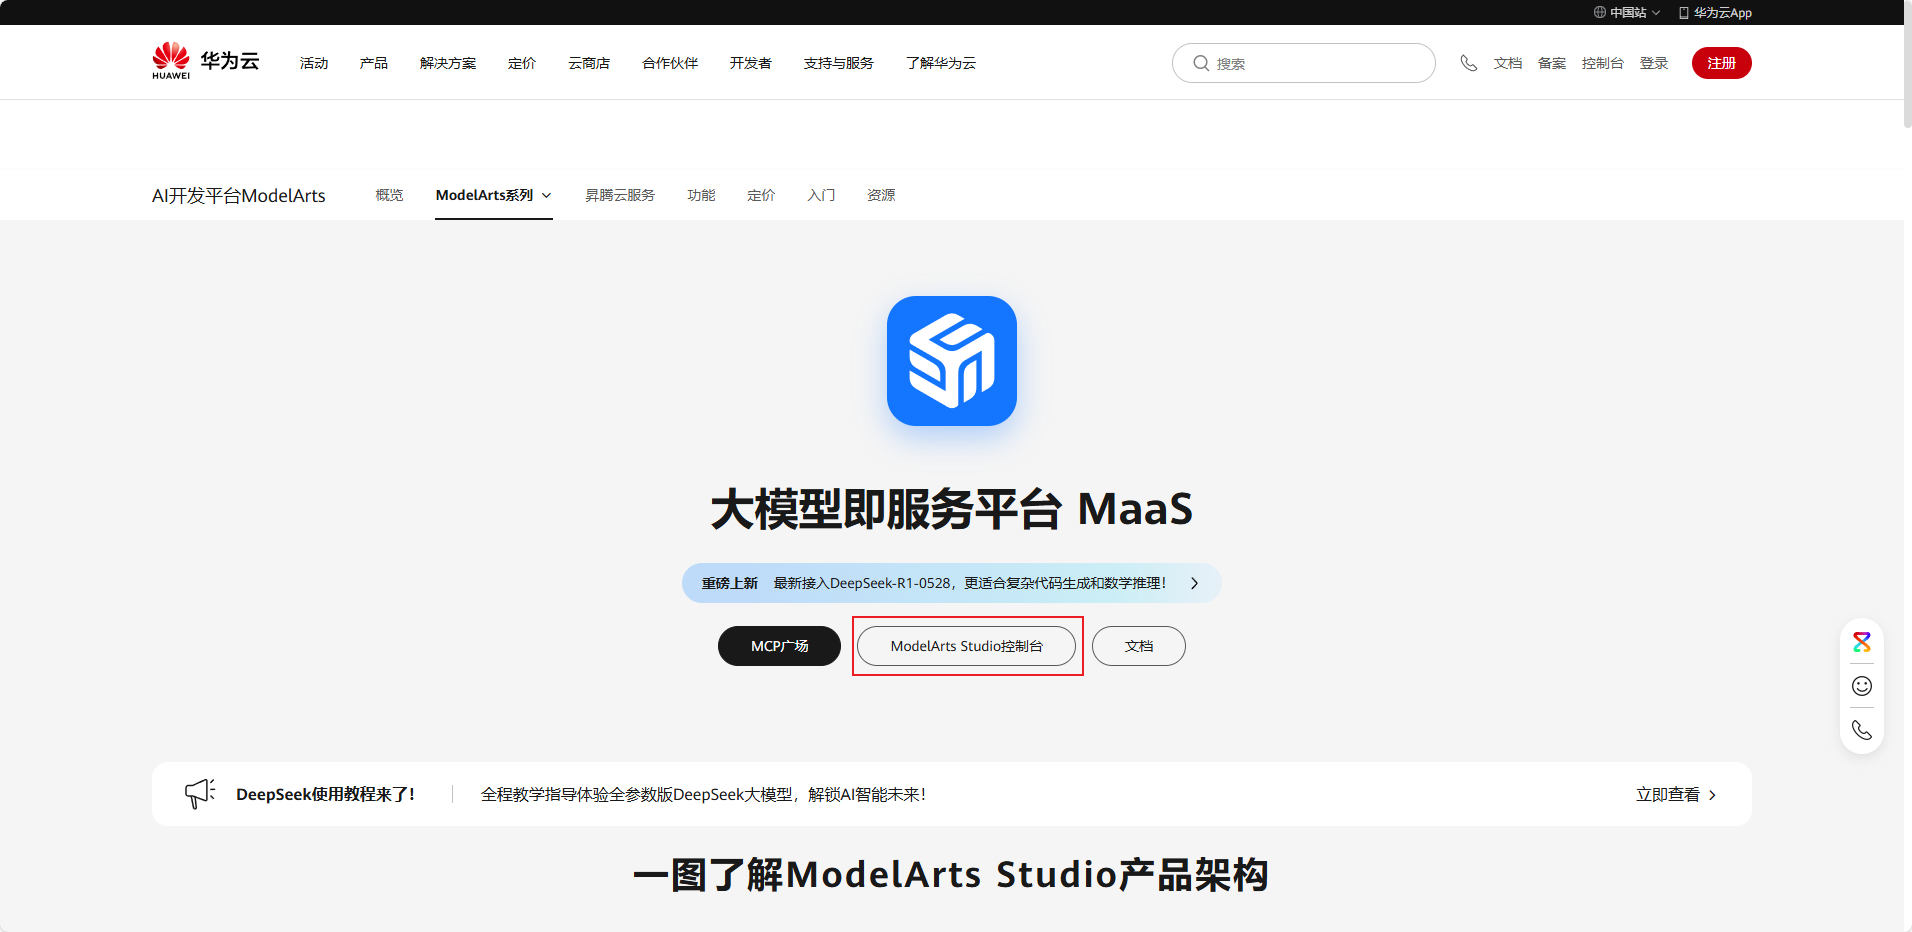Image resolution: width=1912 pixels, height=932 pixels.
Task: Click the arrow next to 立即查看
Action: click(1712, 795)
